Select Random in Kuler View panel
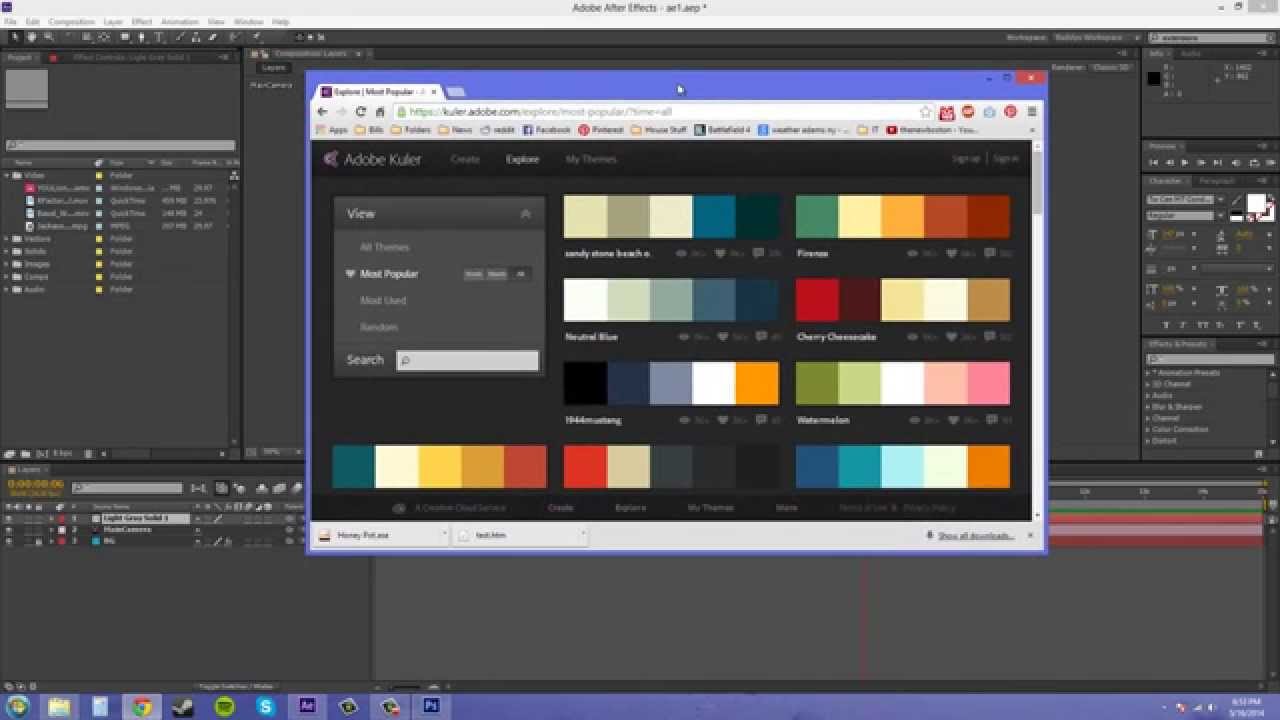Viewport: 1280px width, 720px height. (x=379, y=327)
